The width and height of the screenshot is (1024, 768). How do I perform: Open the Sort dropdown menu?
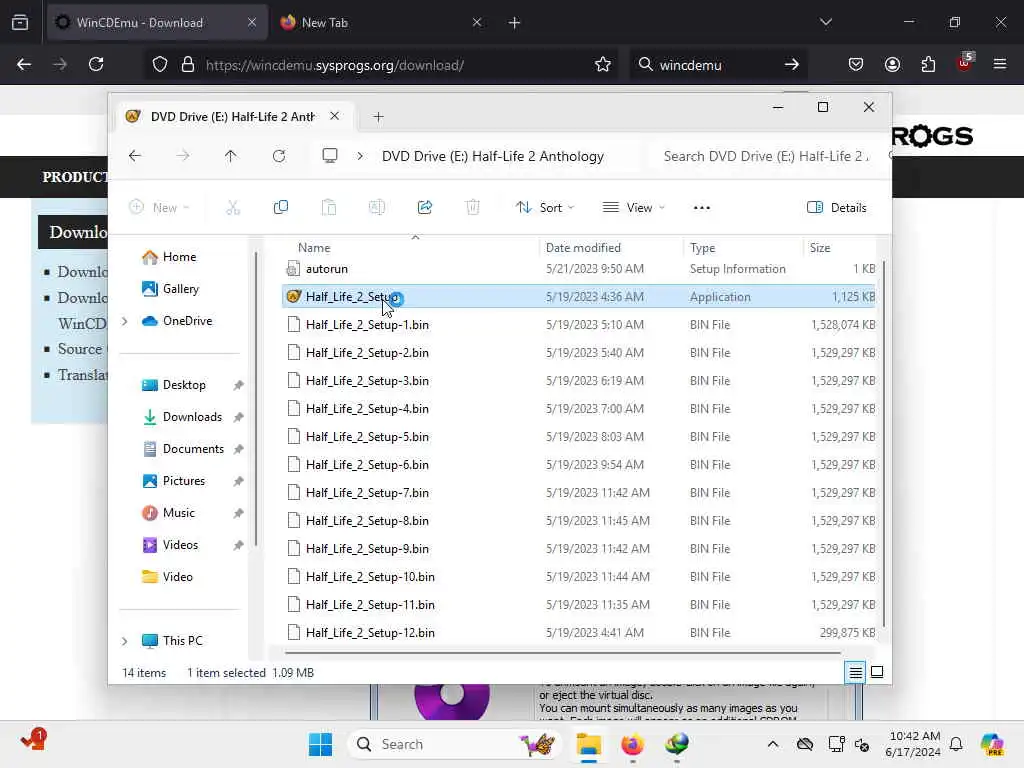[545, 208]
